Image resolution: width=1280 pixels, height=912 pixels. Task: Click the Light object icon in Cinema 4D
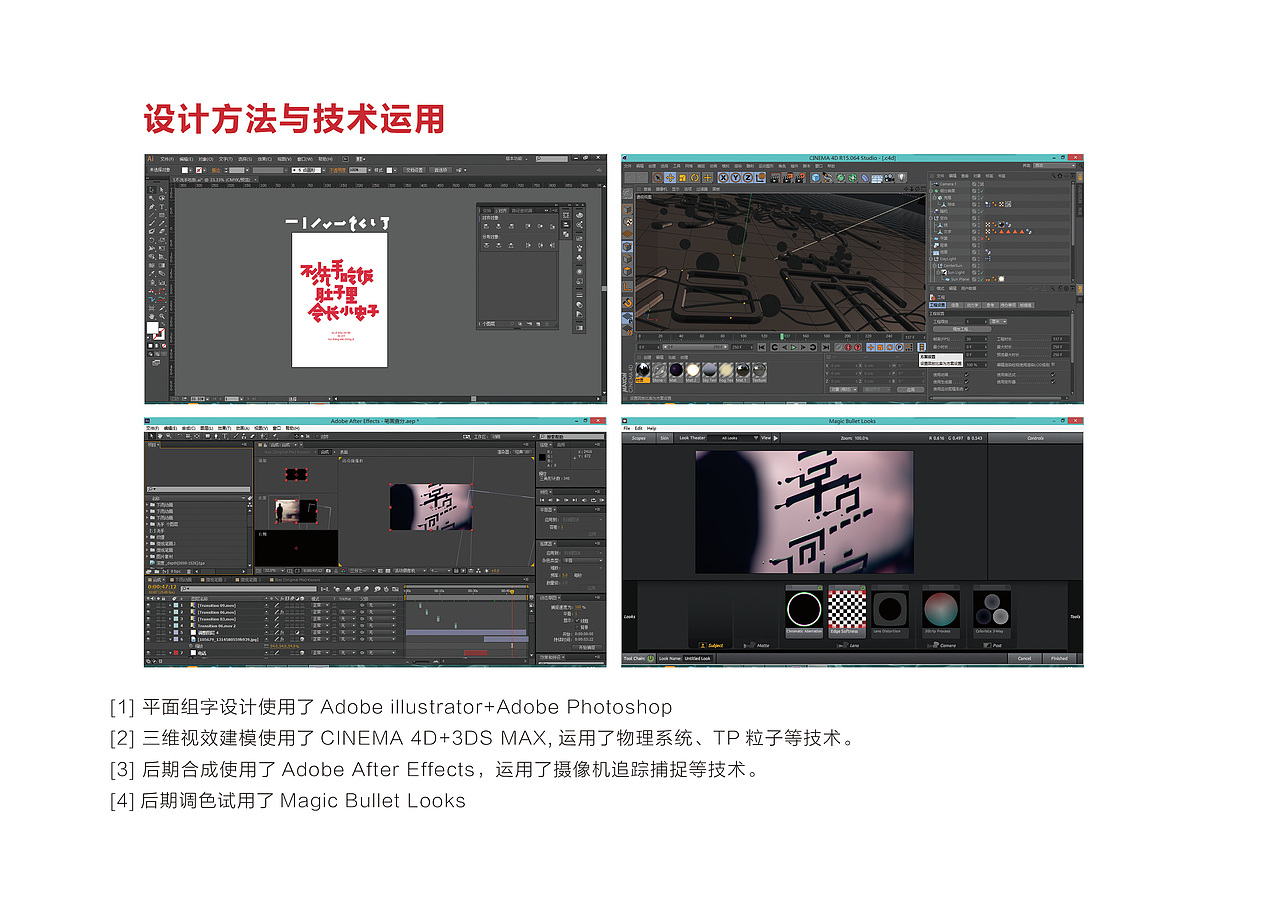click(902, 177)
